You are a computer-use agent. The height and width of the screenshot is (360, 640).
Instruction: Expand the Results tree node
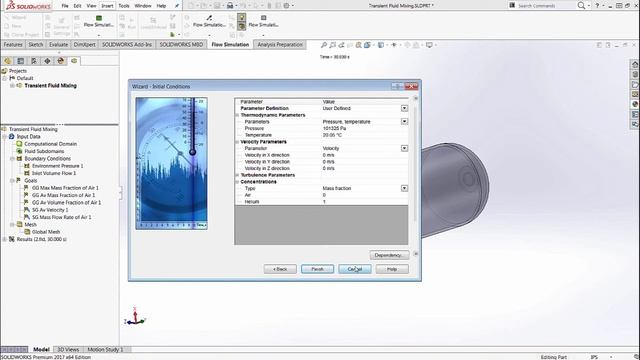coord(4,239)
